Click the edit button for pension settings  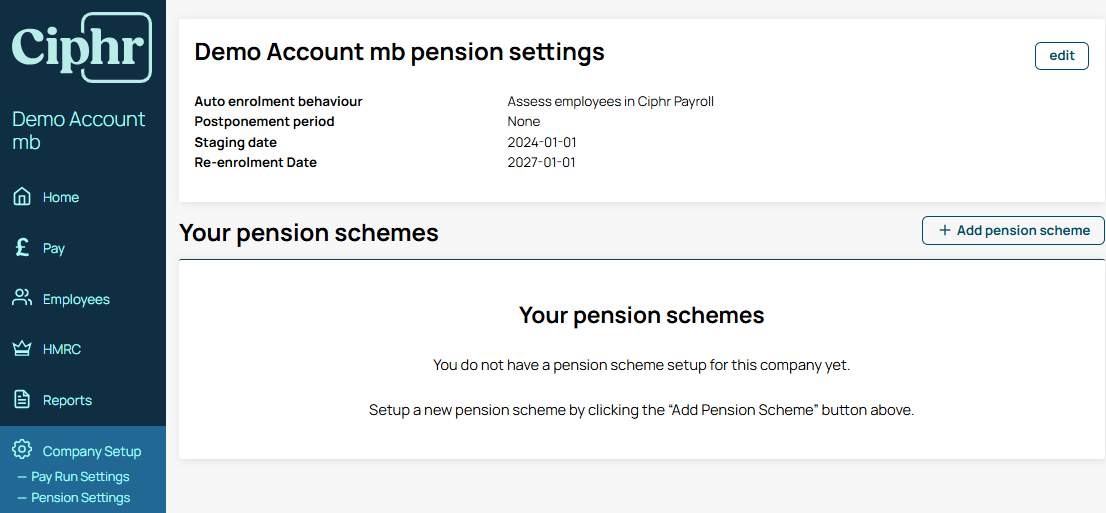pyautogui.click(x=1062, y=56)
